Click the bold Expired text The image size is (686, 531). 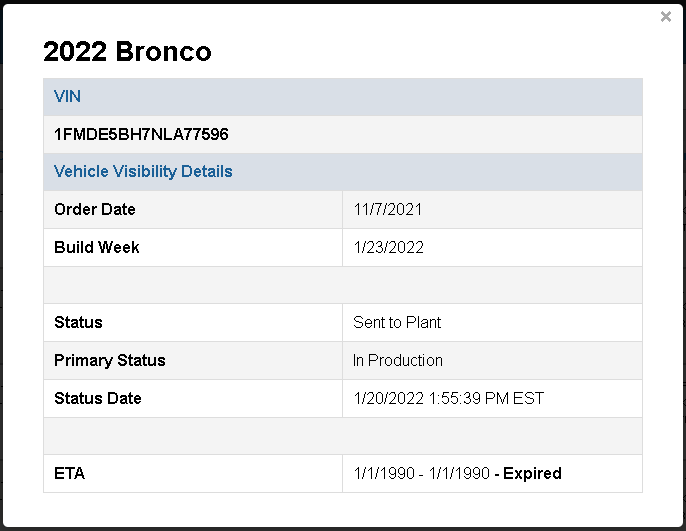[x=532, y=474]
